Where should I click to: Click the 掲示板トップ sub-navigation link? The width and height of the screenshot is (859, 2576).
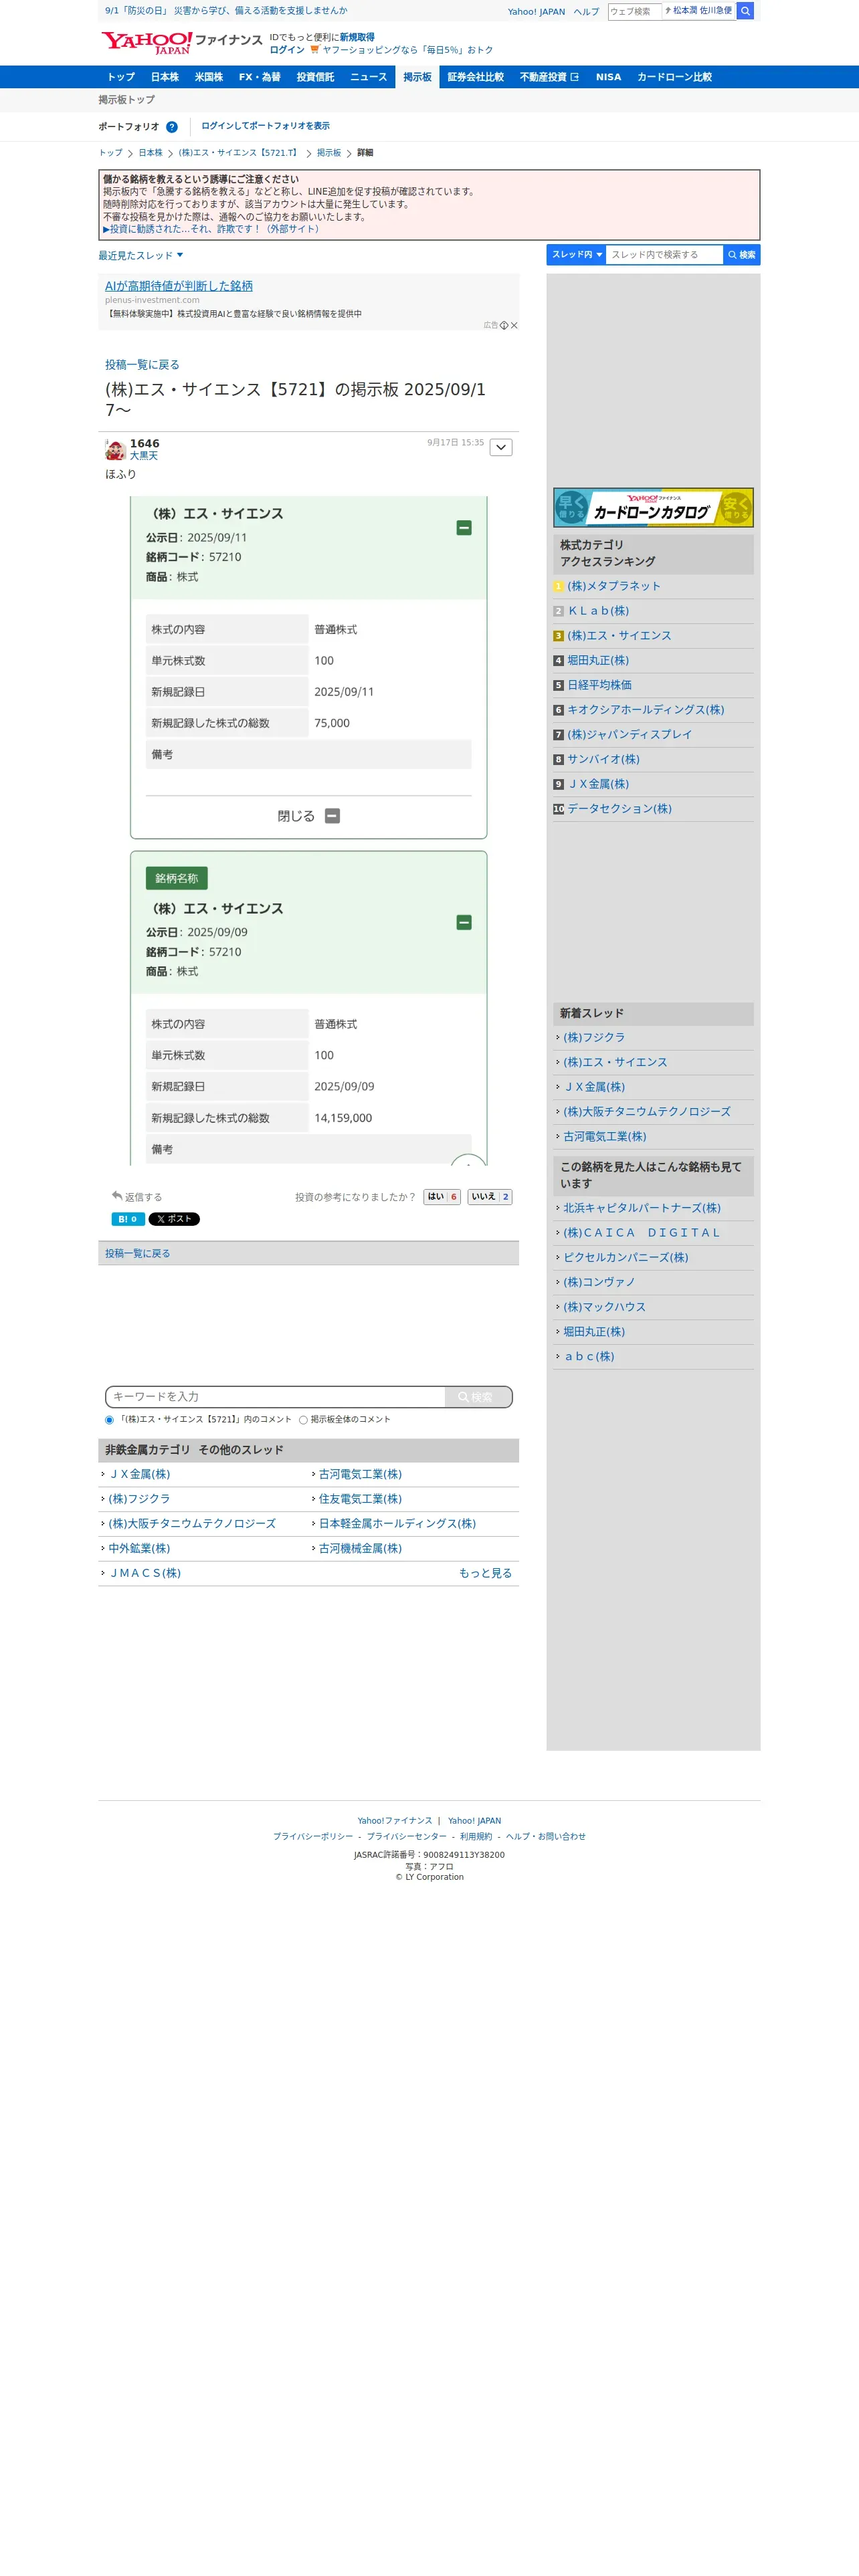tap(126, 100)
